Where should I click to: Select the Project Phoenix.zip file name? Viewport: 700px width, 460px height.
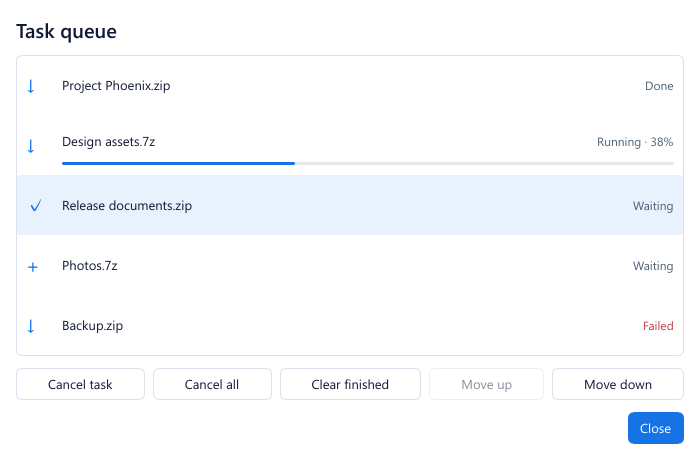tap(116, 86)
